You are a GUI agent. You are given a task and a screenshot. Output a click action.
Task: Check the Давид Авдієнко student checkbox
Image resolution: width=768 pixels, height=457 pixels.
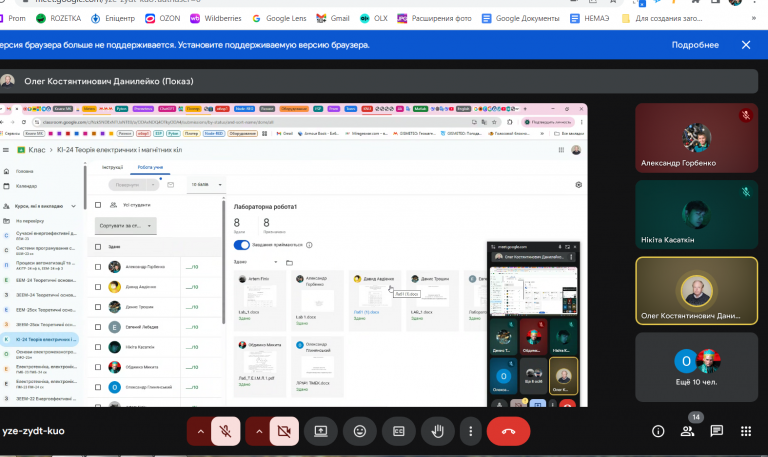(x=98, y=287)
